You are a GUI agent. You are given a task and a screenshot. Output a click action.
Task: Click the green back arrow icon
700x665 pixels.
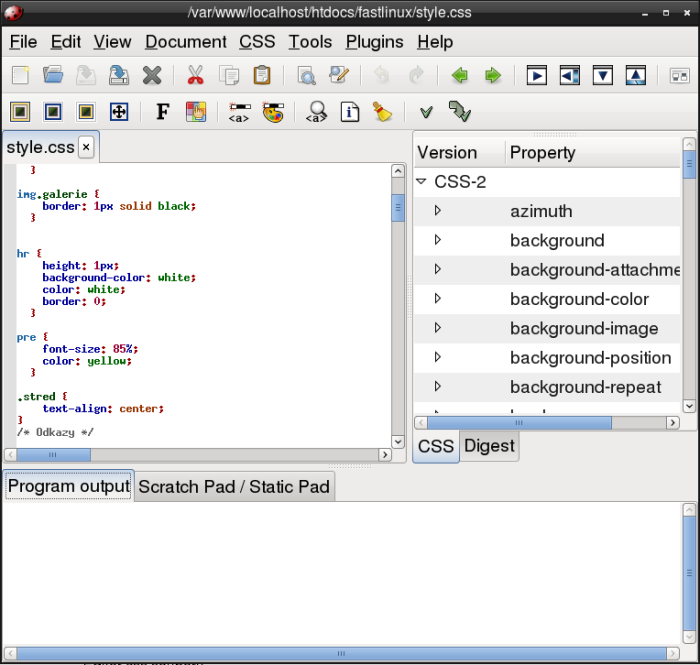pyautogui.click(x=460, y=75)
